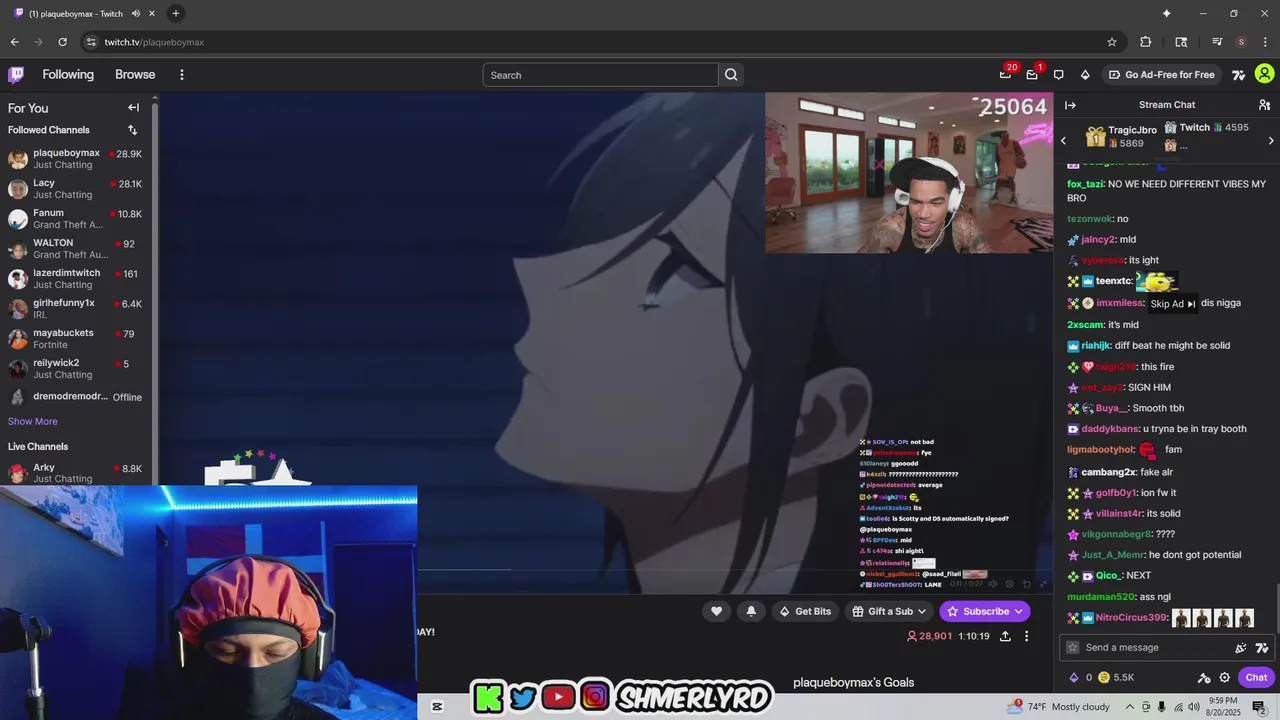The height and width of the screenshot is (720, 1280).
Task: Click the search magnifier button
Action: pyautogui.click(x=731, y=75)
